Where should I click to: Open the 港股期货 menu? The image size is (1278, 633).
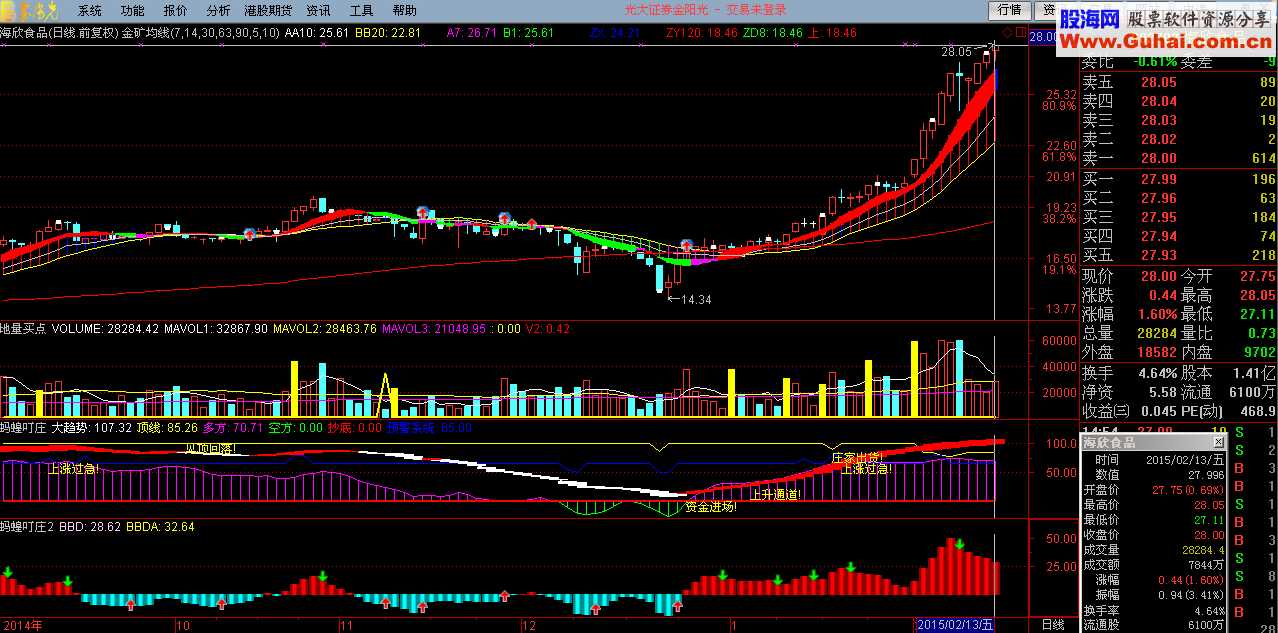point(268,11)
